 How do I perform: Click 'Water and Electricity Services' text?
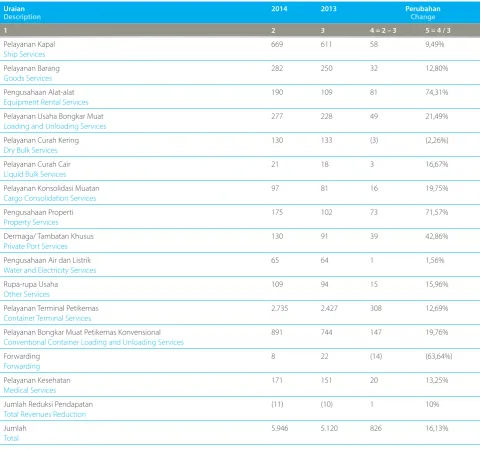[x=50, y=270]
